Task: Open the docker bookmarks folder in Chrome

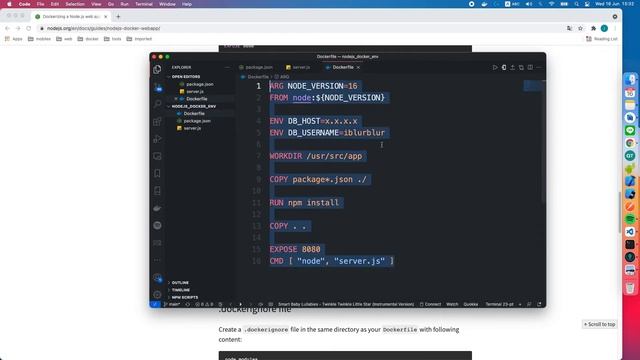Action: [x=88, y=39]
